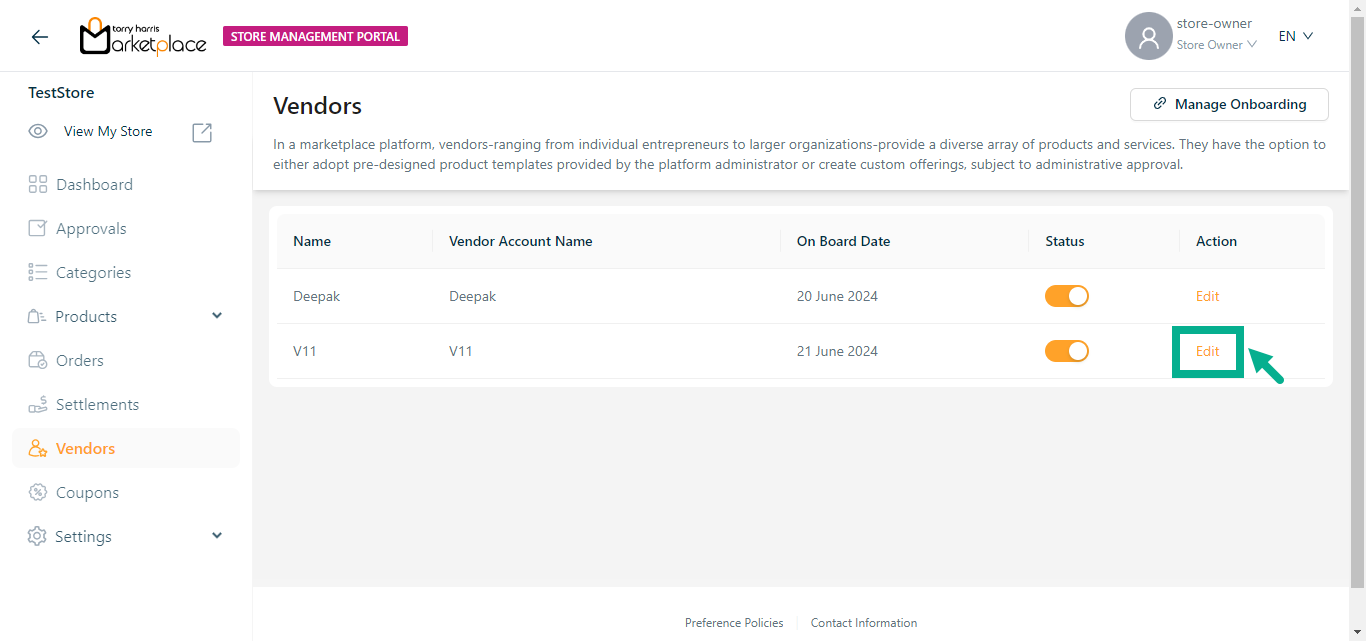Viewport: 1366px width, 641px height.
Task: Click the store-owner avatar icon
Action: pos(1148,37)
